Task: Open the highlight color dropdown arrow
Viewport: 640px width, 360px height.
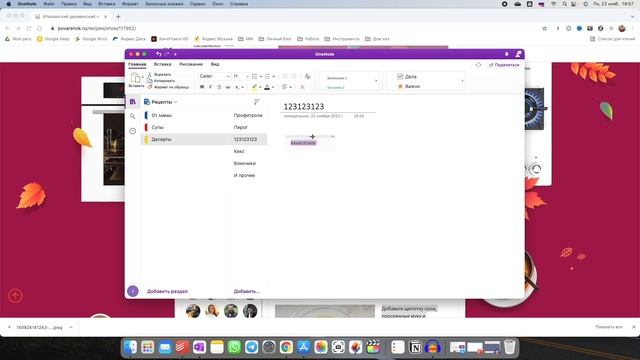Action: pyautogui.click(x=260, y=87)
